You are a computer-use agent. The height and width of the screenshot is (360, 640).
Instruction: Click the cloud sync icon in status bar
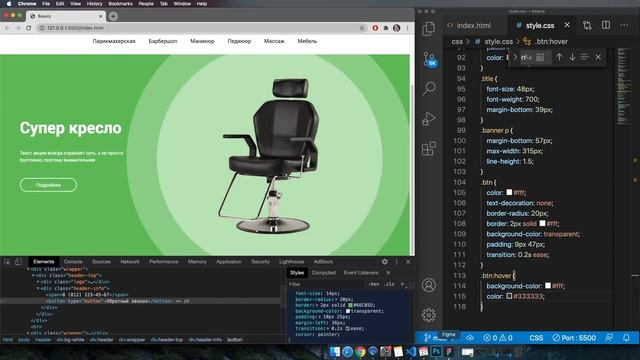pos(470,338)
